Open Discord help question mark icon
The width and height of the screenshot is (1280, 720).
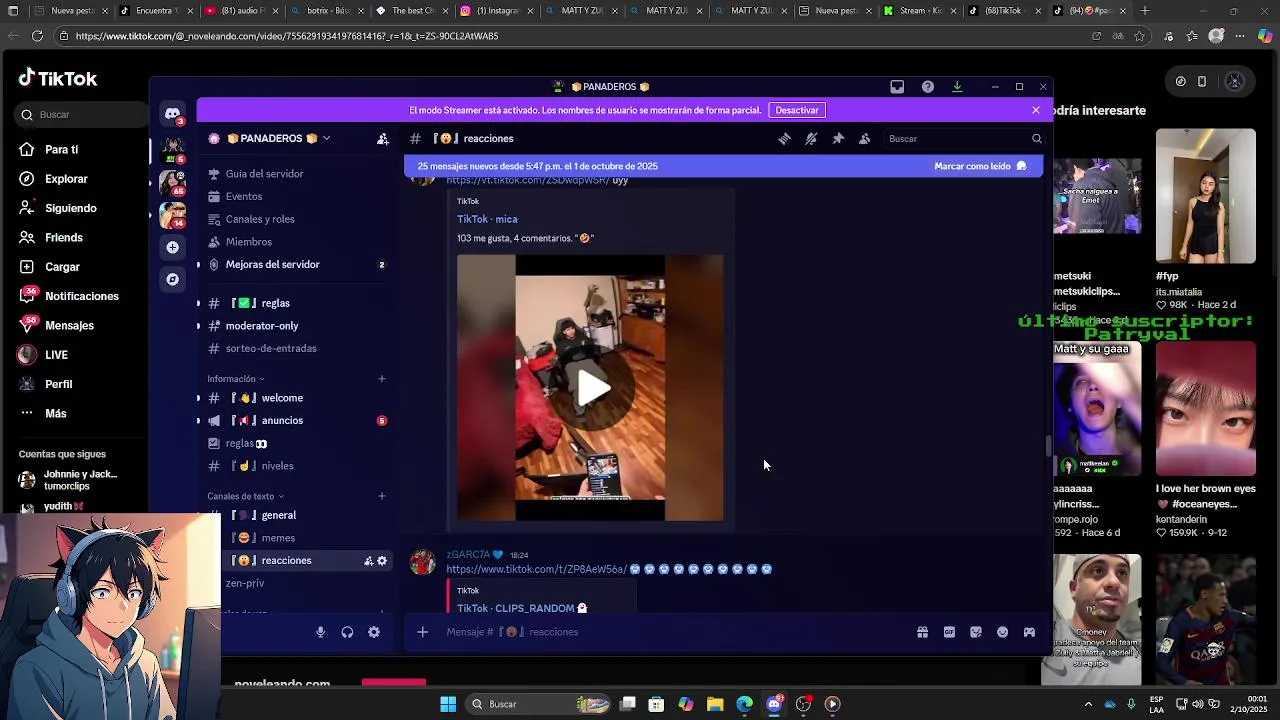click(928, 87)
